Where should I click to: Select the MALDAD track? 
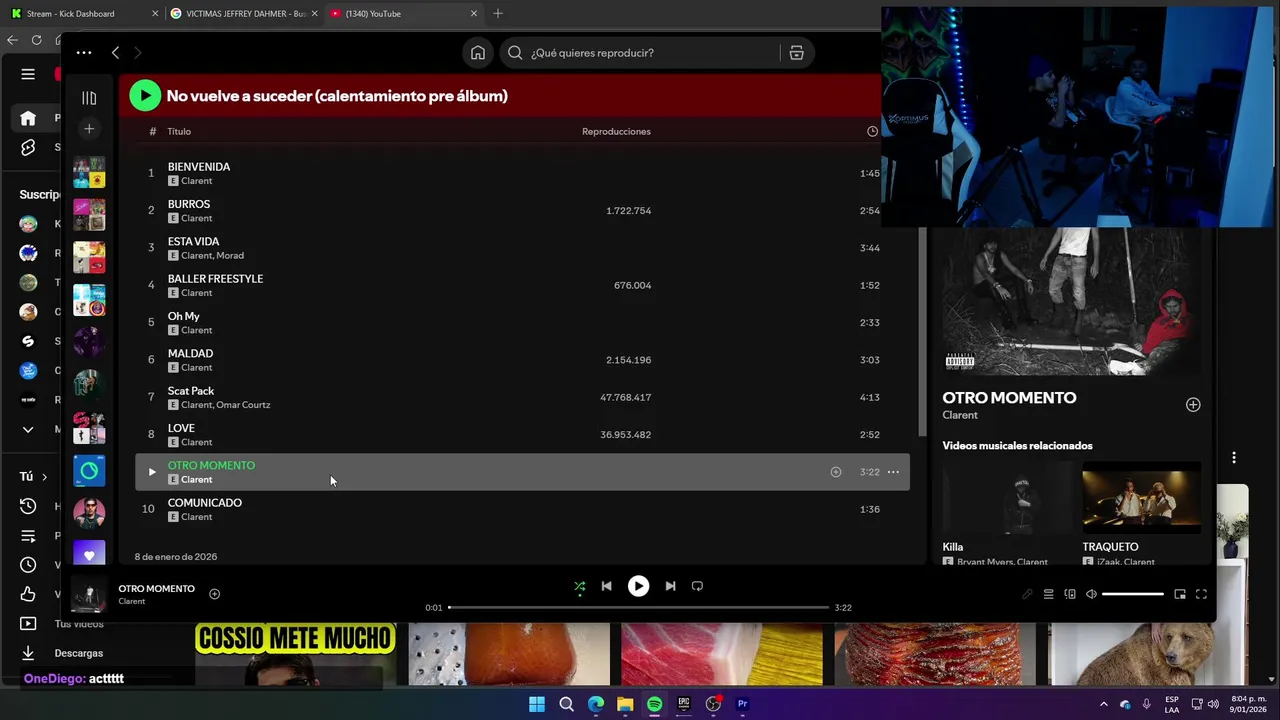pyautogui.click(x=522, y=359)
